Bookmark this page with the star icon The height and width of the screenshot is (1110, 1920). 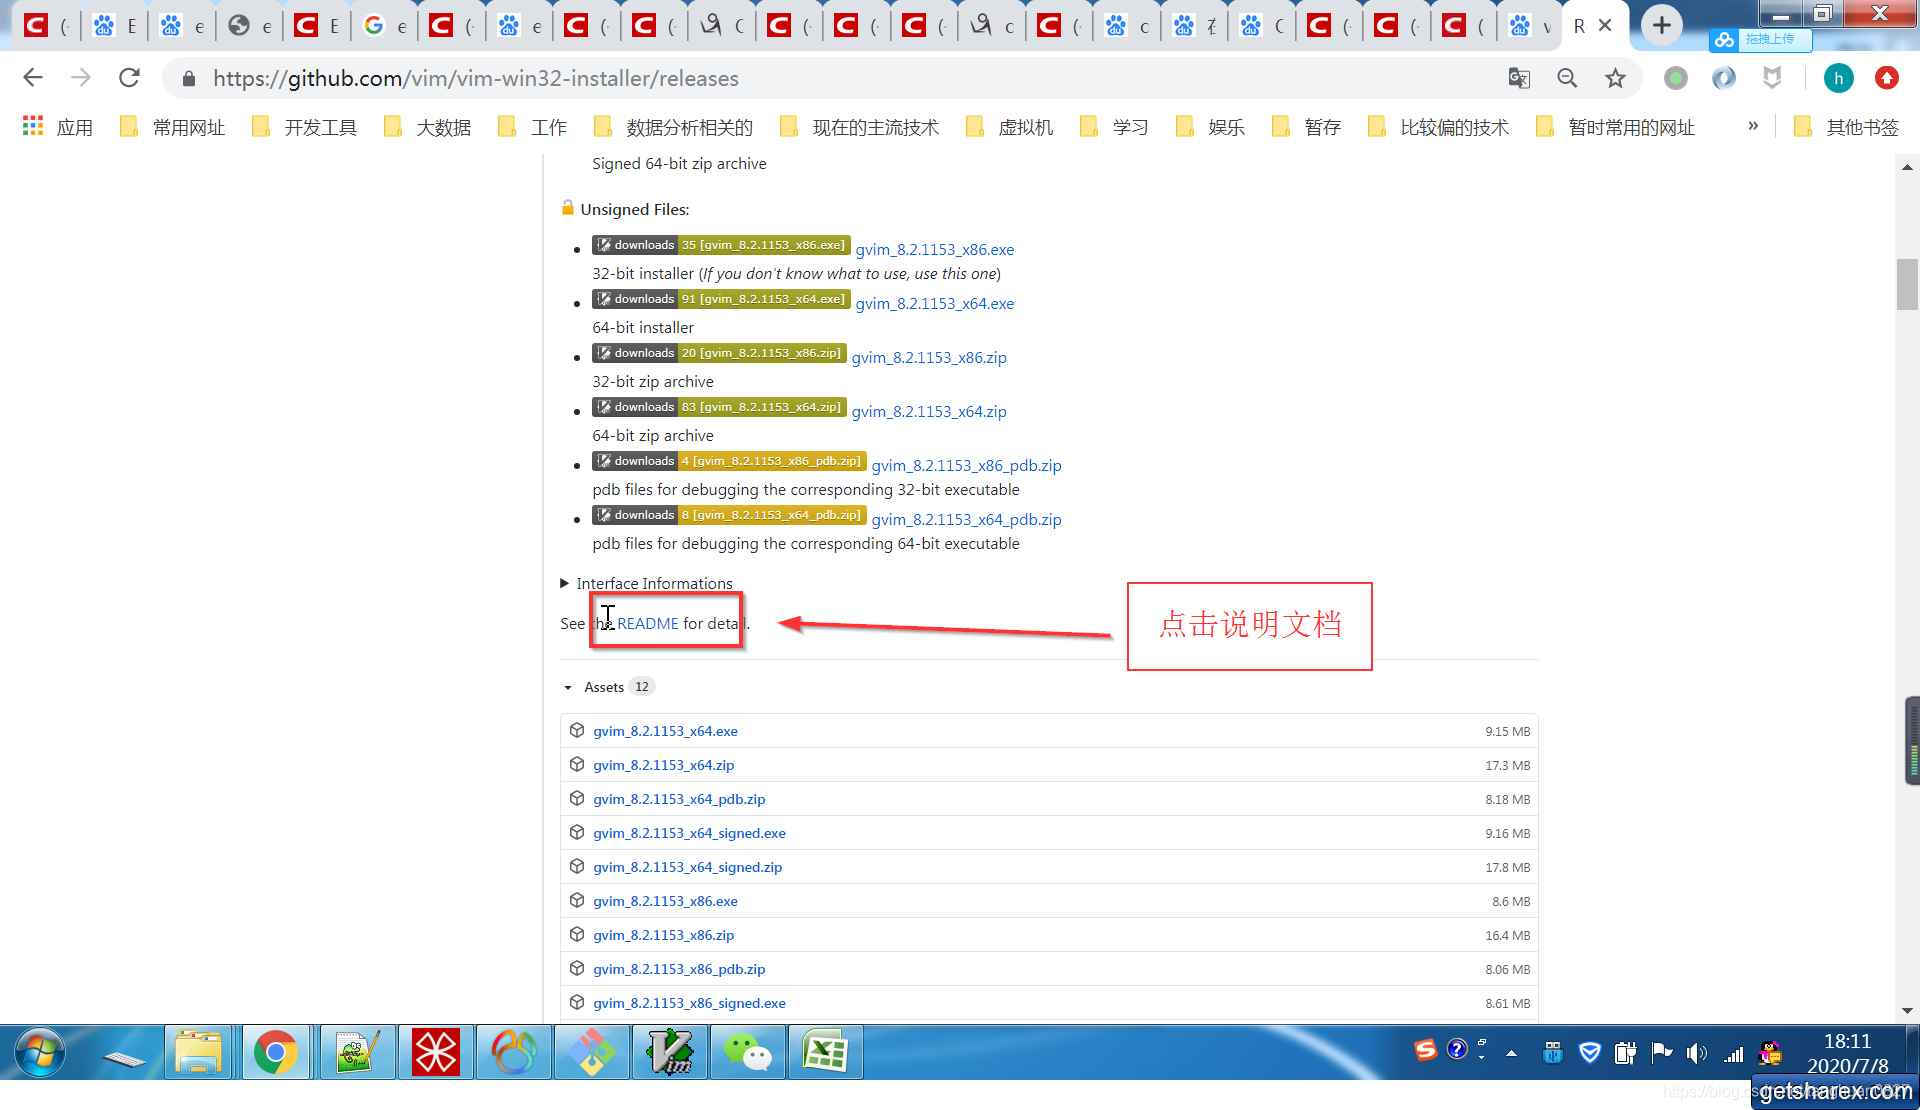(1615, 78)
